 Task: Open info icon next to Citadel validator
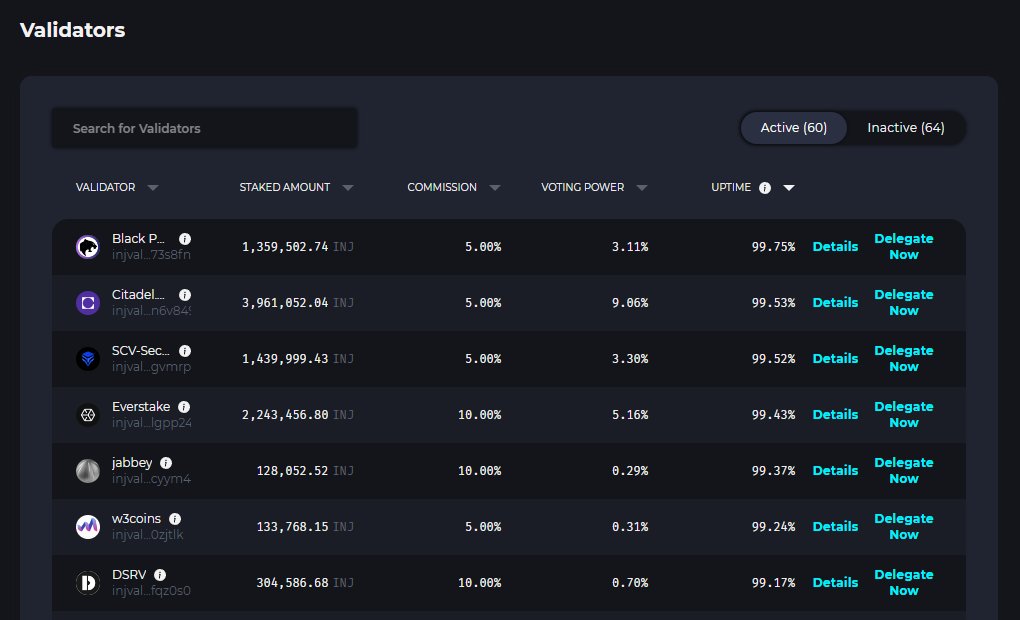pos(185,295)
